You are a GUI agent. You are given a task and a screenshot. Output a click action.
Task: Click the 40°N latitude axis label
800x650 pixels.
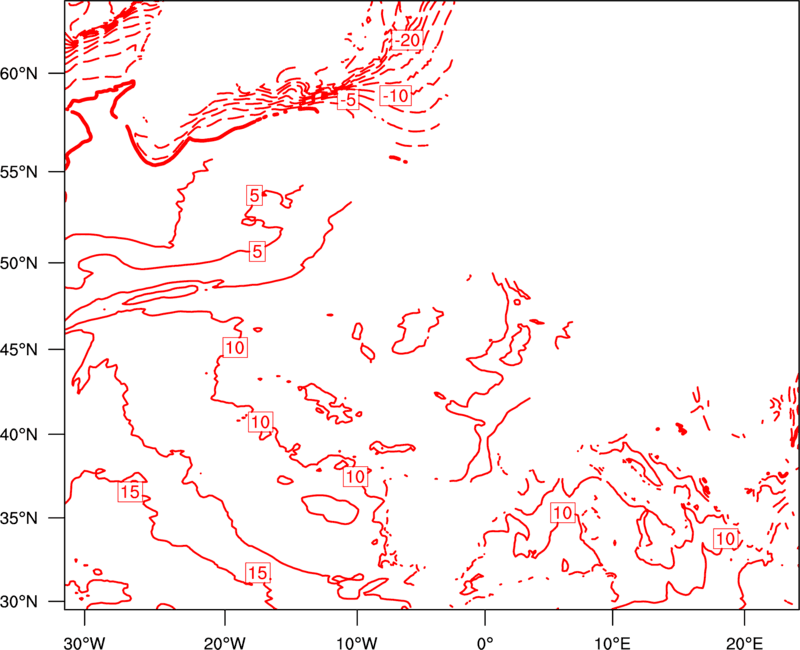click(x=19, y=435)
